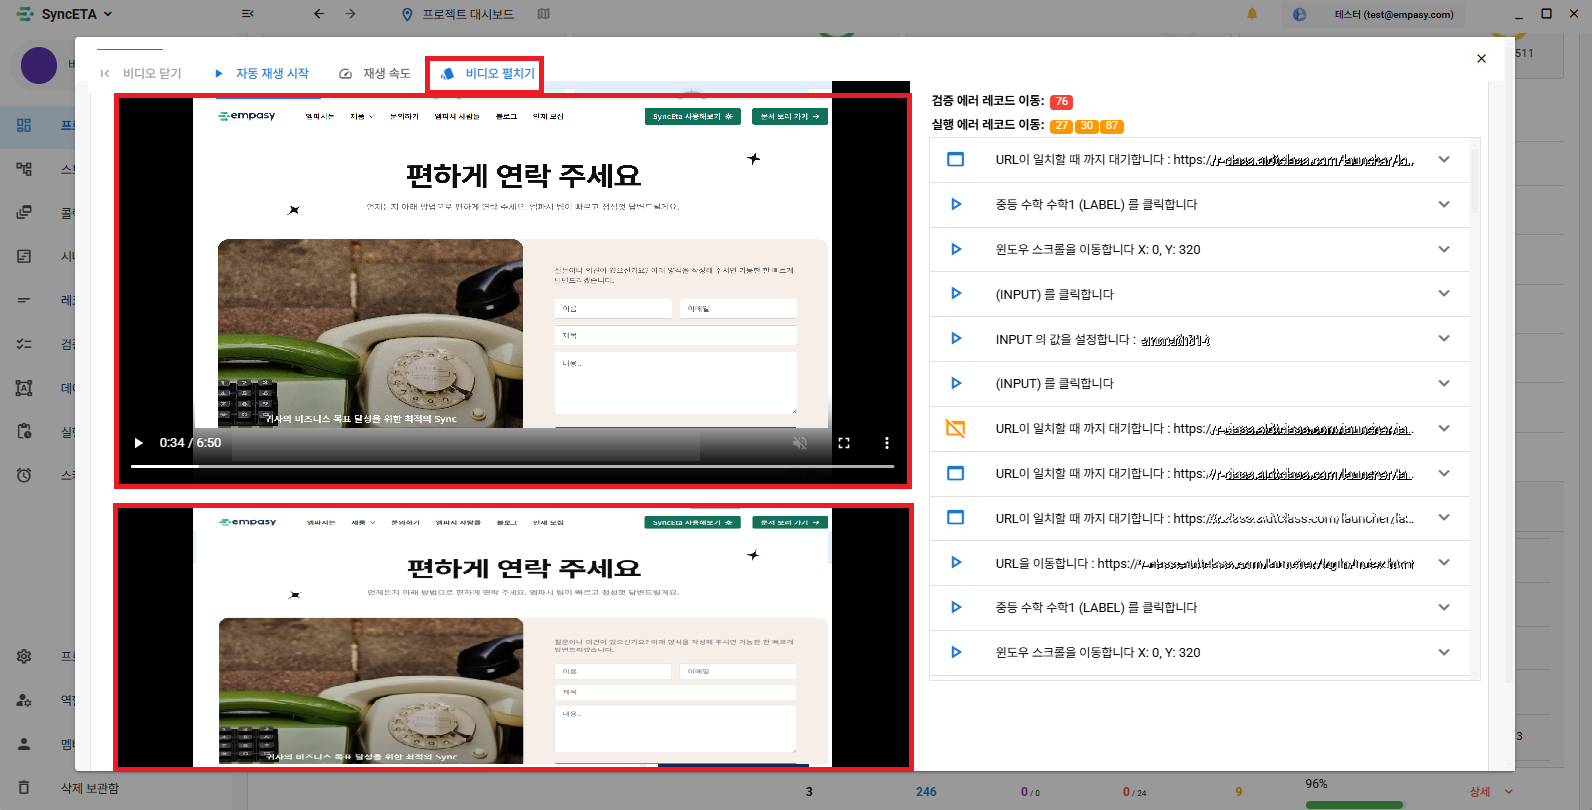This screenshot has width=1592, height=810.
Task: Expand INPUT 값 설정 step details
Action: (1443, 339)
